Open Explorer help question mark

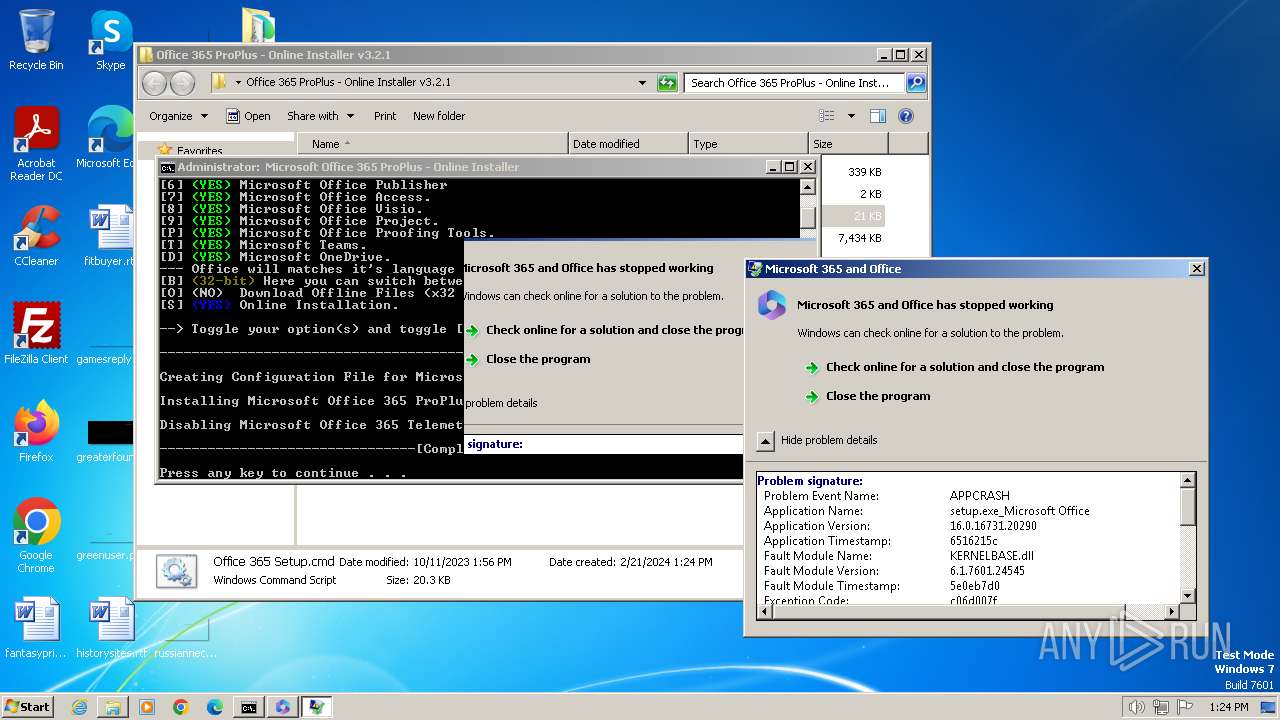click(905, 116)
